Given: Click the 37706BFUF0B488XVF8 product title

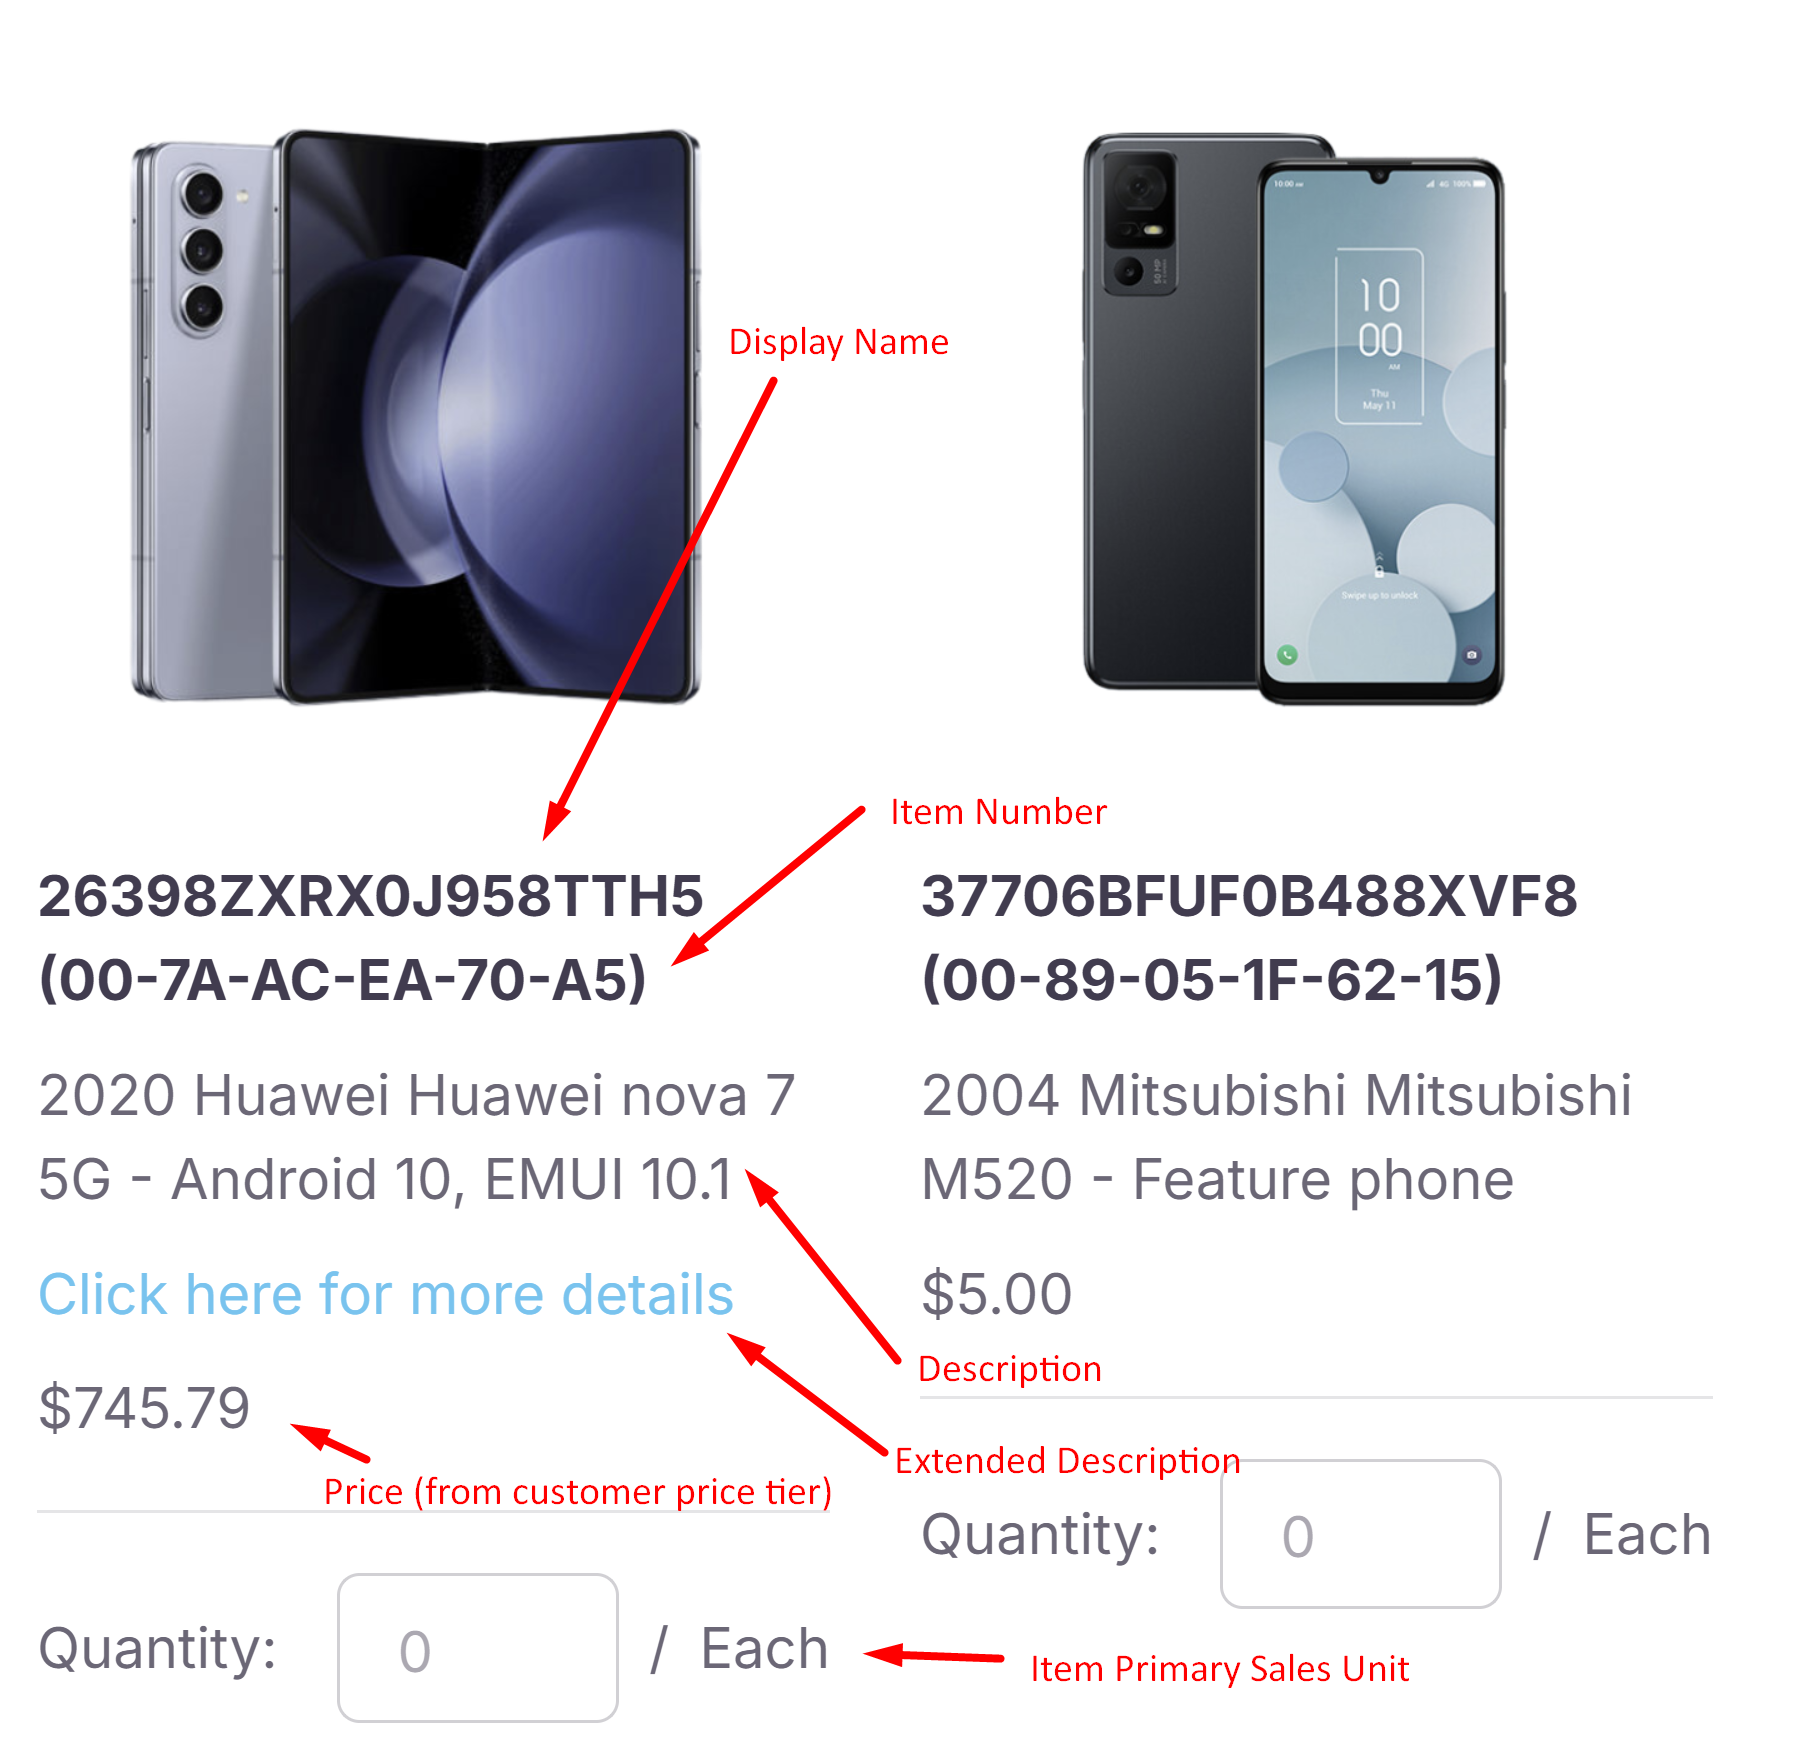Looking at the screenshot, I should pyautogui.click(x=1249, y=896).
